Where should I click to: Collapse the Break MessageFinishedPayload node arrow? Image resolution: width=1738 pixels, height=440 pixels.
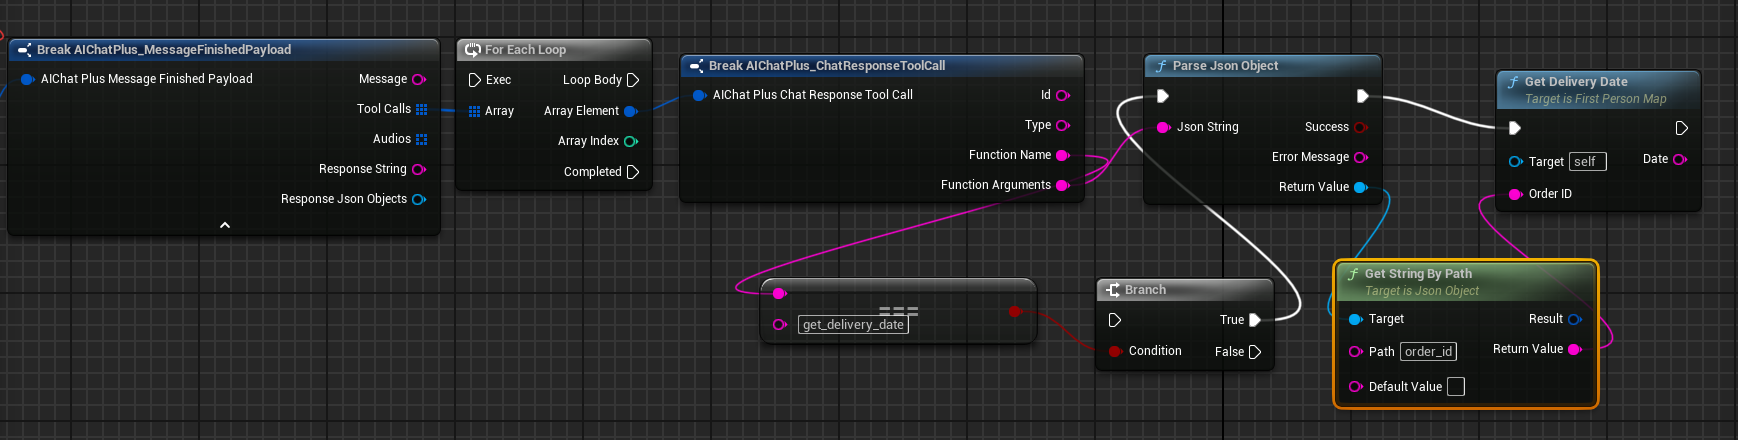[x=225, y=225]
